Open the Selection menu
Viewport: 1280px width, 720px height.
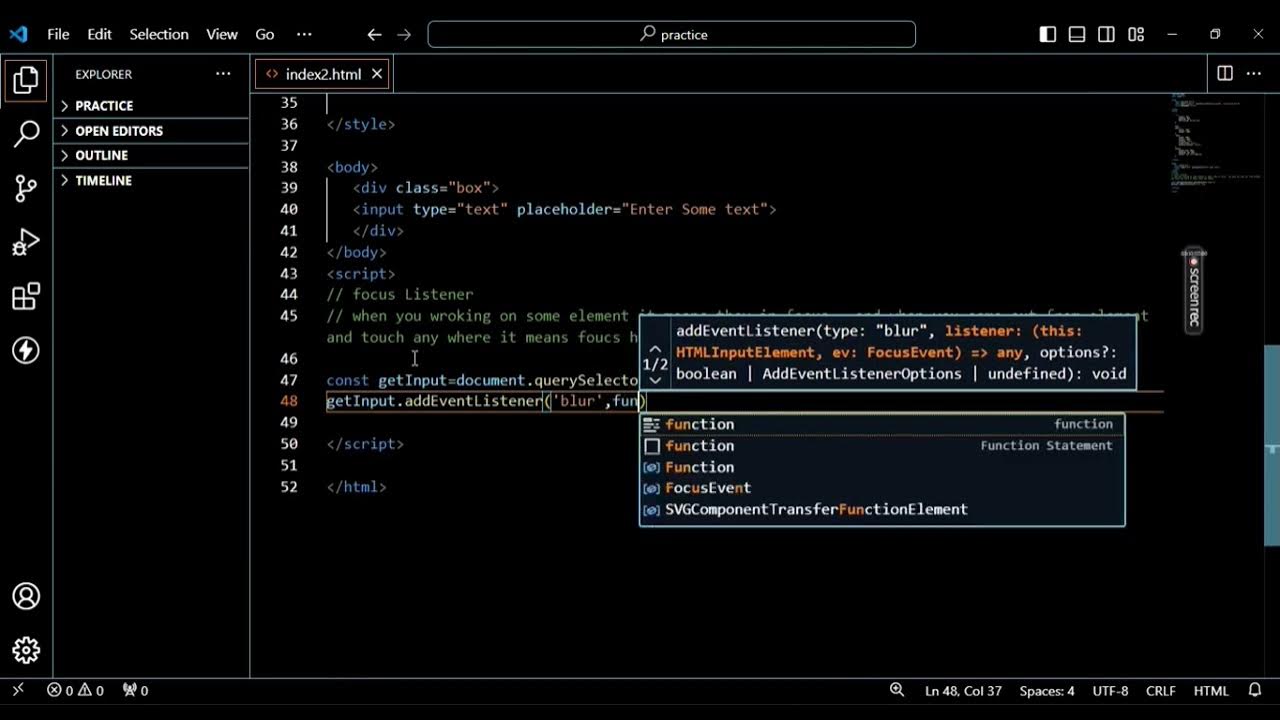(x=159, y=34)
